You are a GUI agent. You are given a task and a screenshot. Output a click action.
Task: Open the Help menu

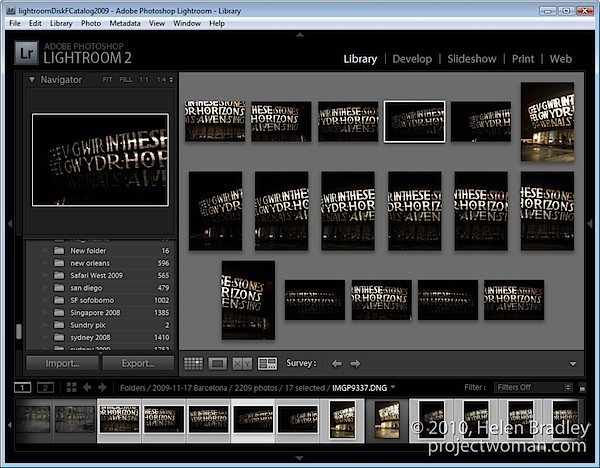[x=217, y=23]
